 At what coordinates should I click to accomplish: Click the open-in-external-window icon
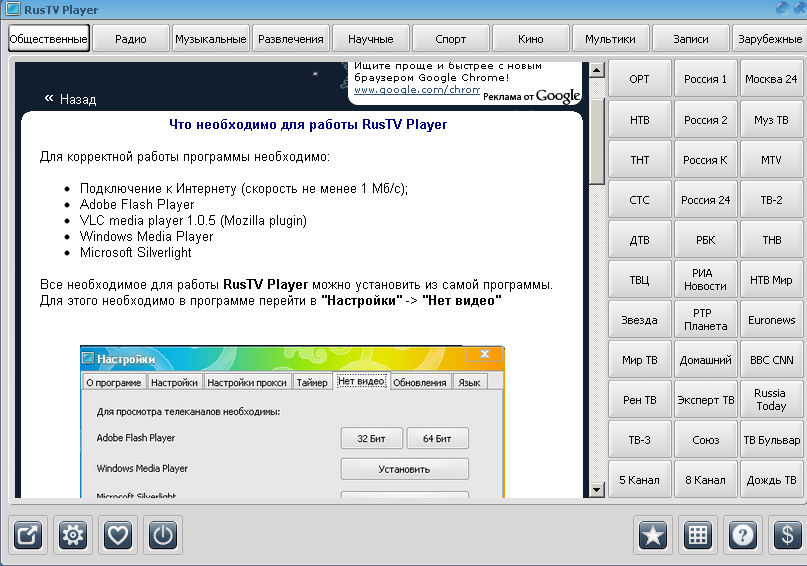tap(28, 535)
